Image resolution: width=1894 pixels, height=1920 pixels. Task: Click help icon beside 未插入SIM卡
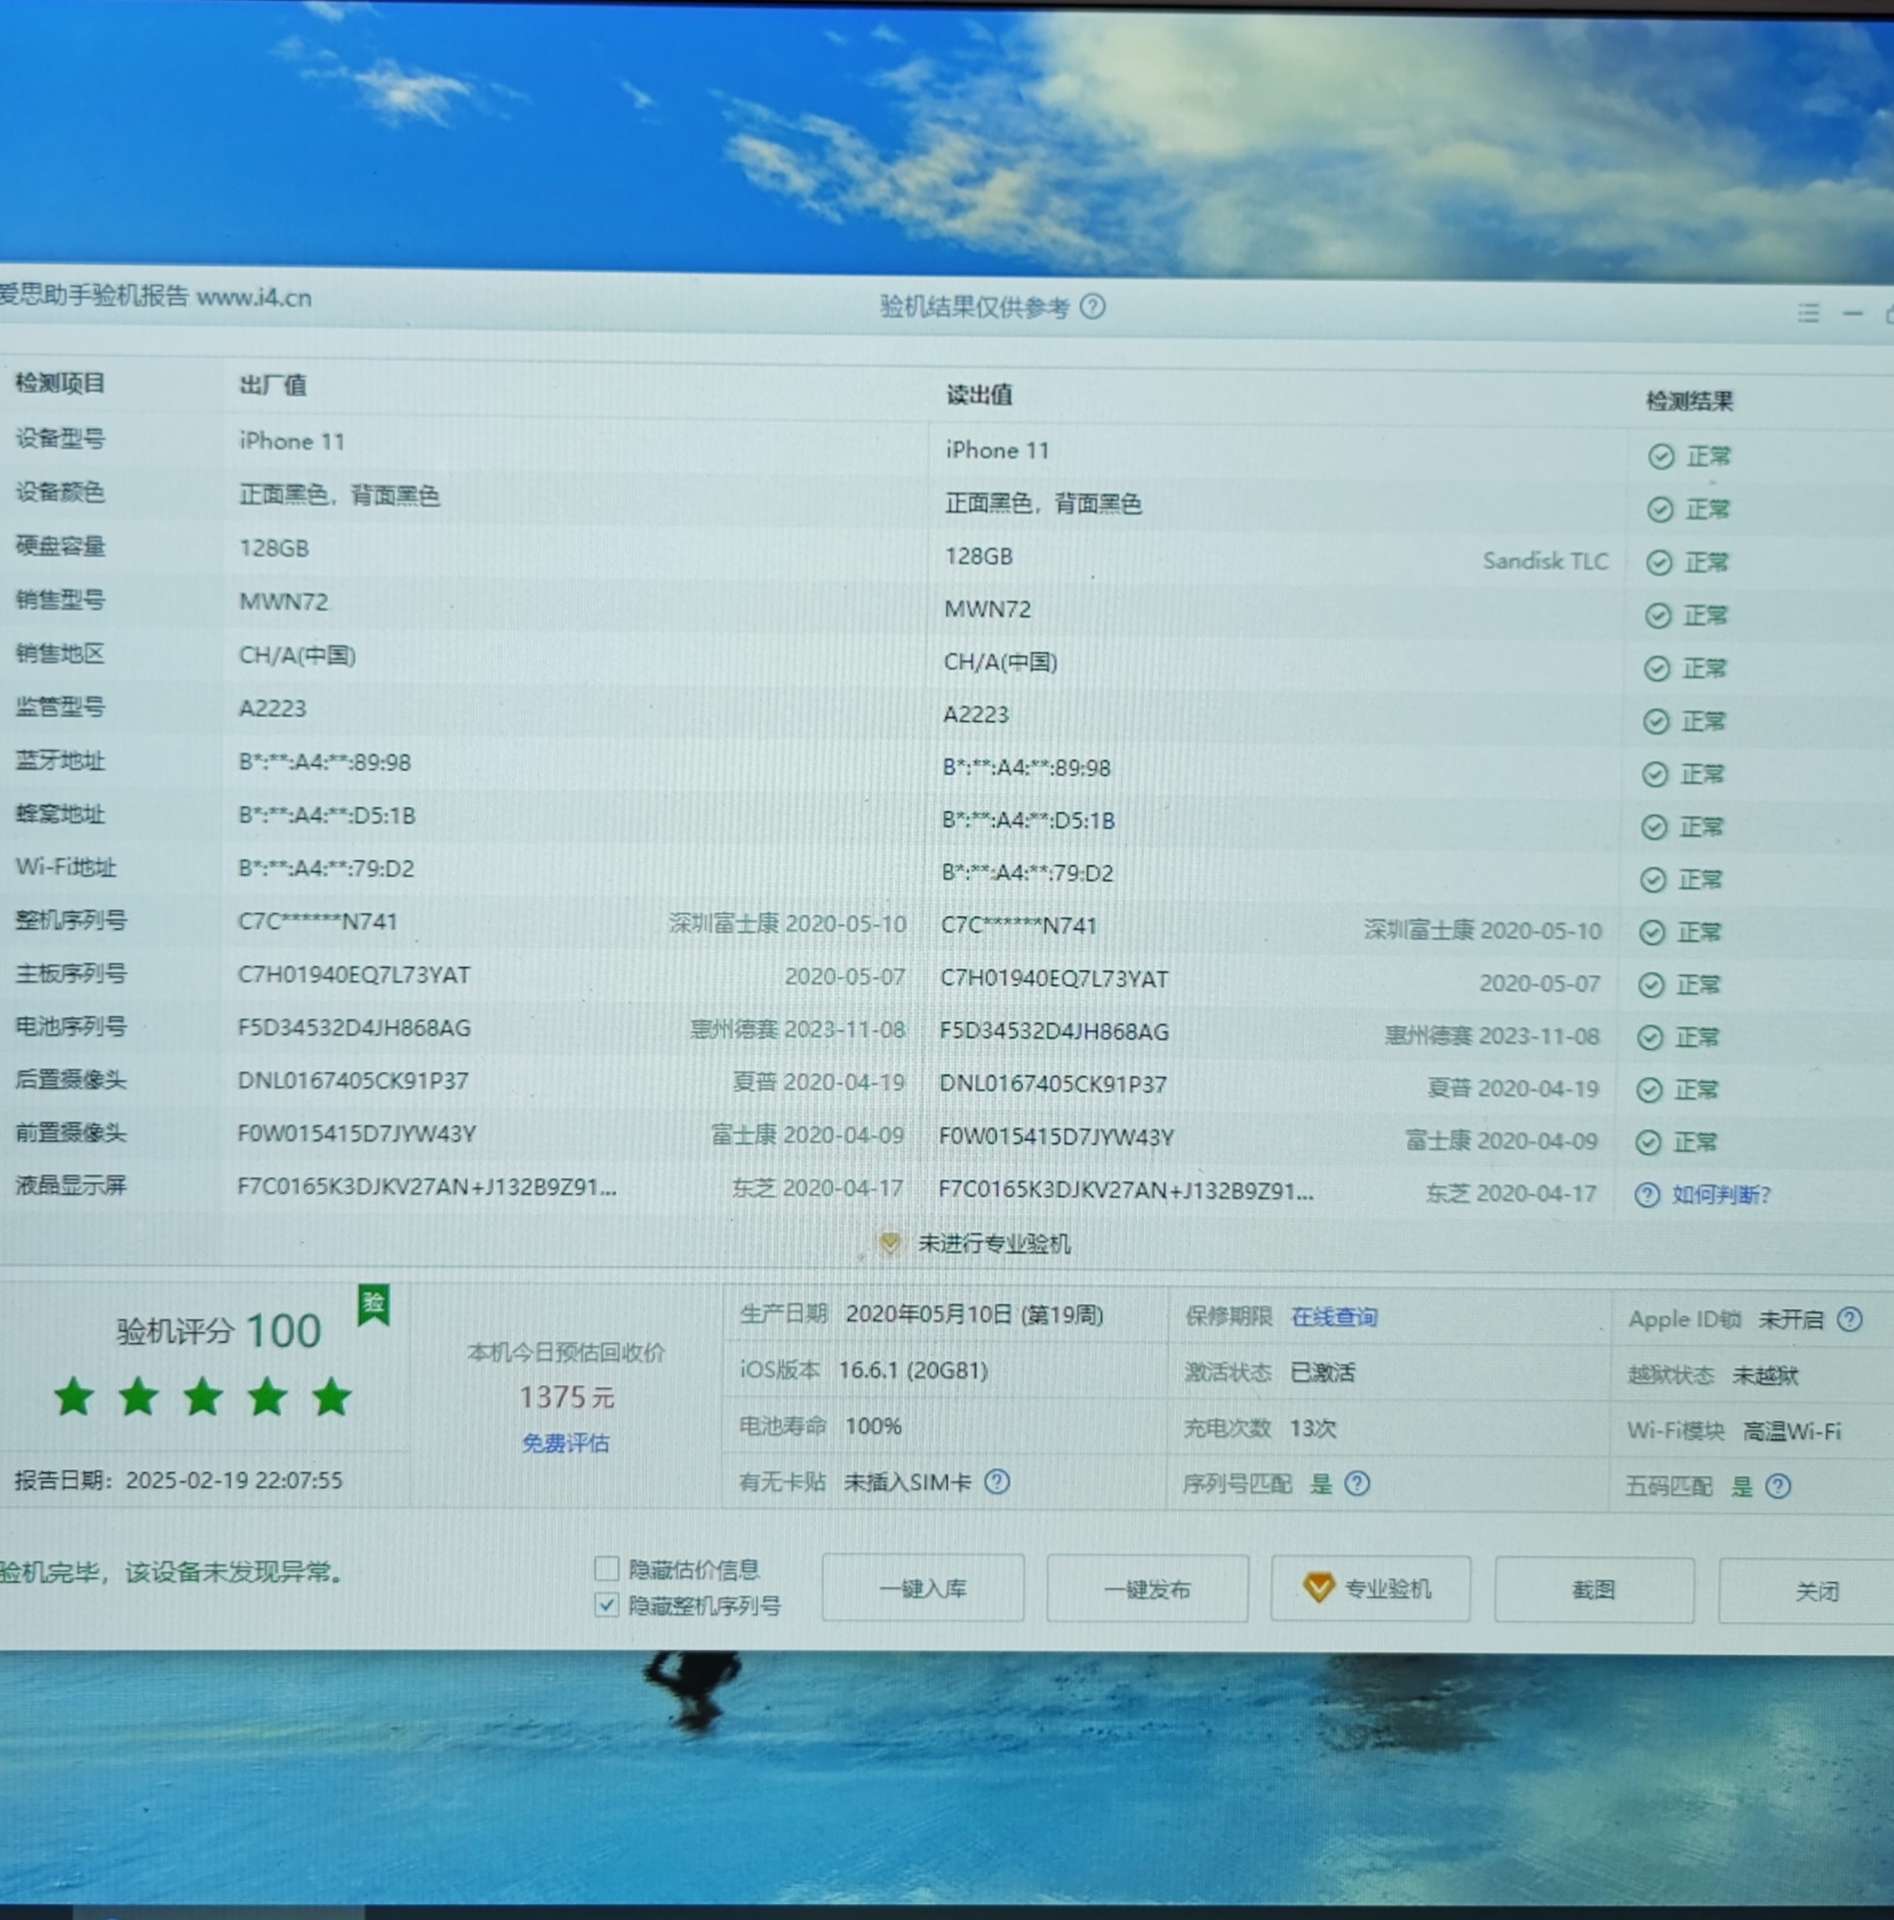click(997, 1482)
